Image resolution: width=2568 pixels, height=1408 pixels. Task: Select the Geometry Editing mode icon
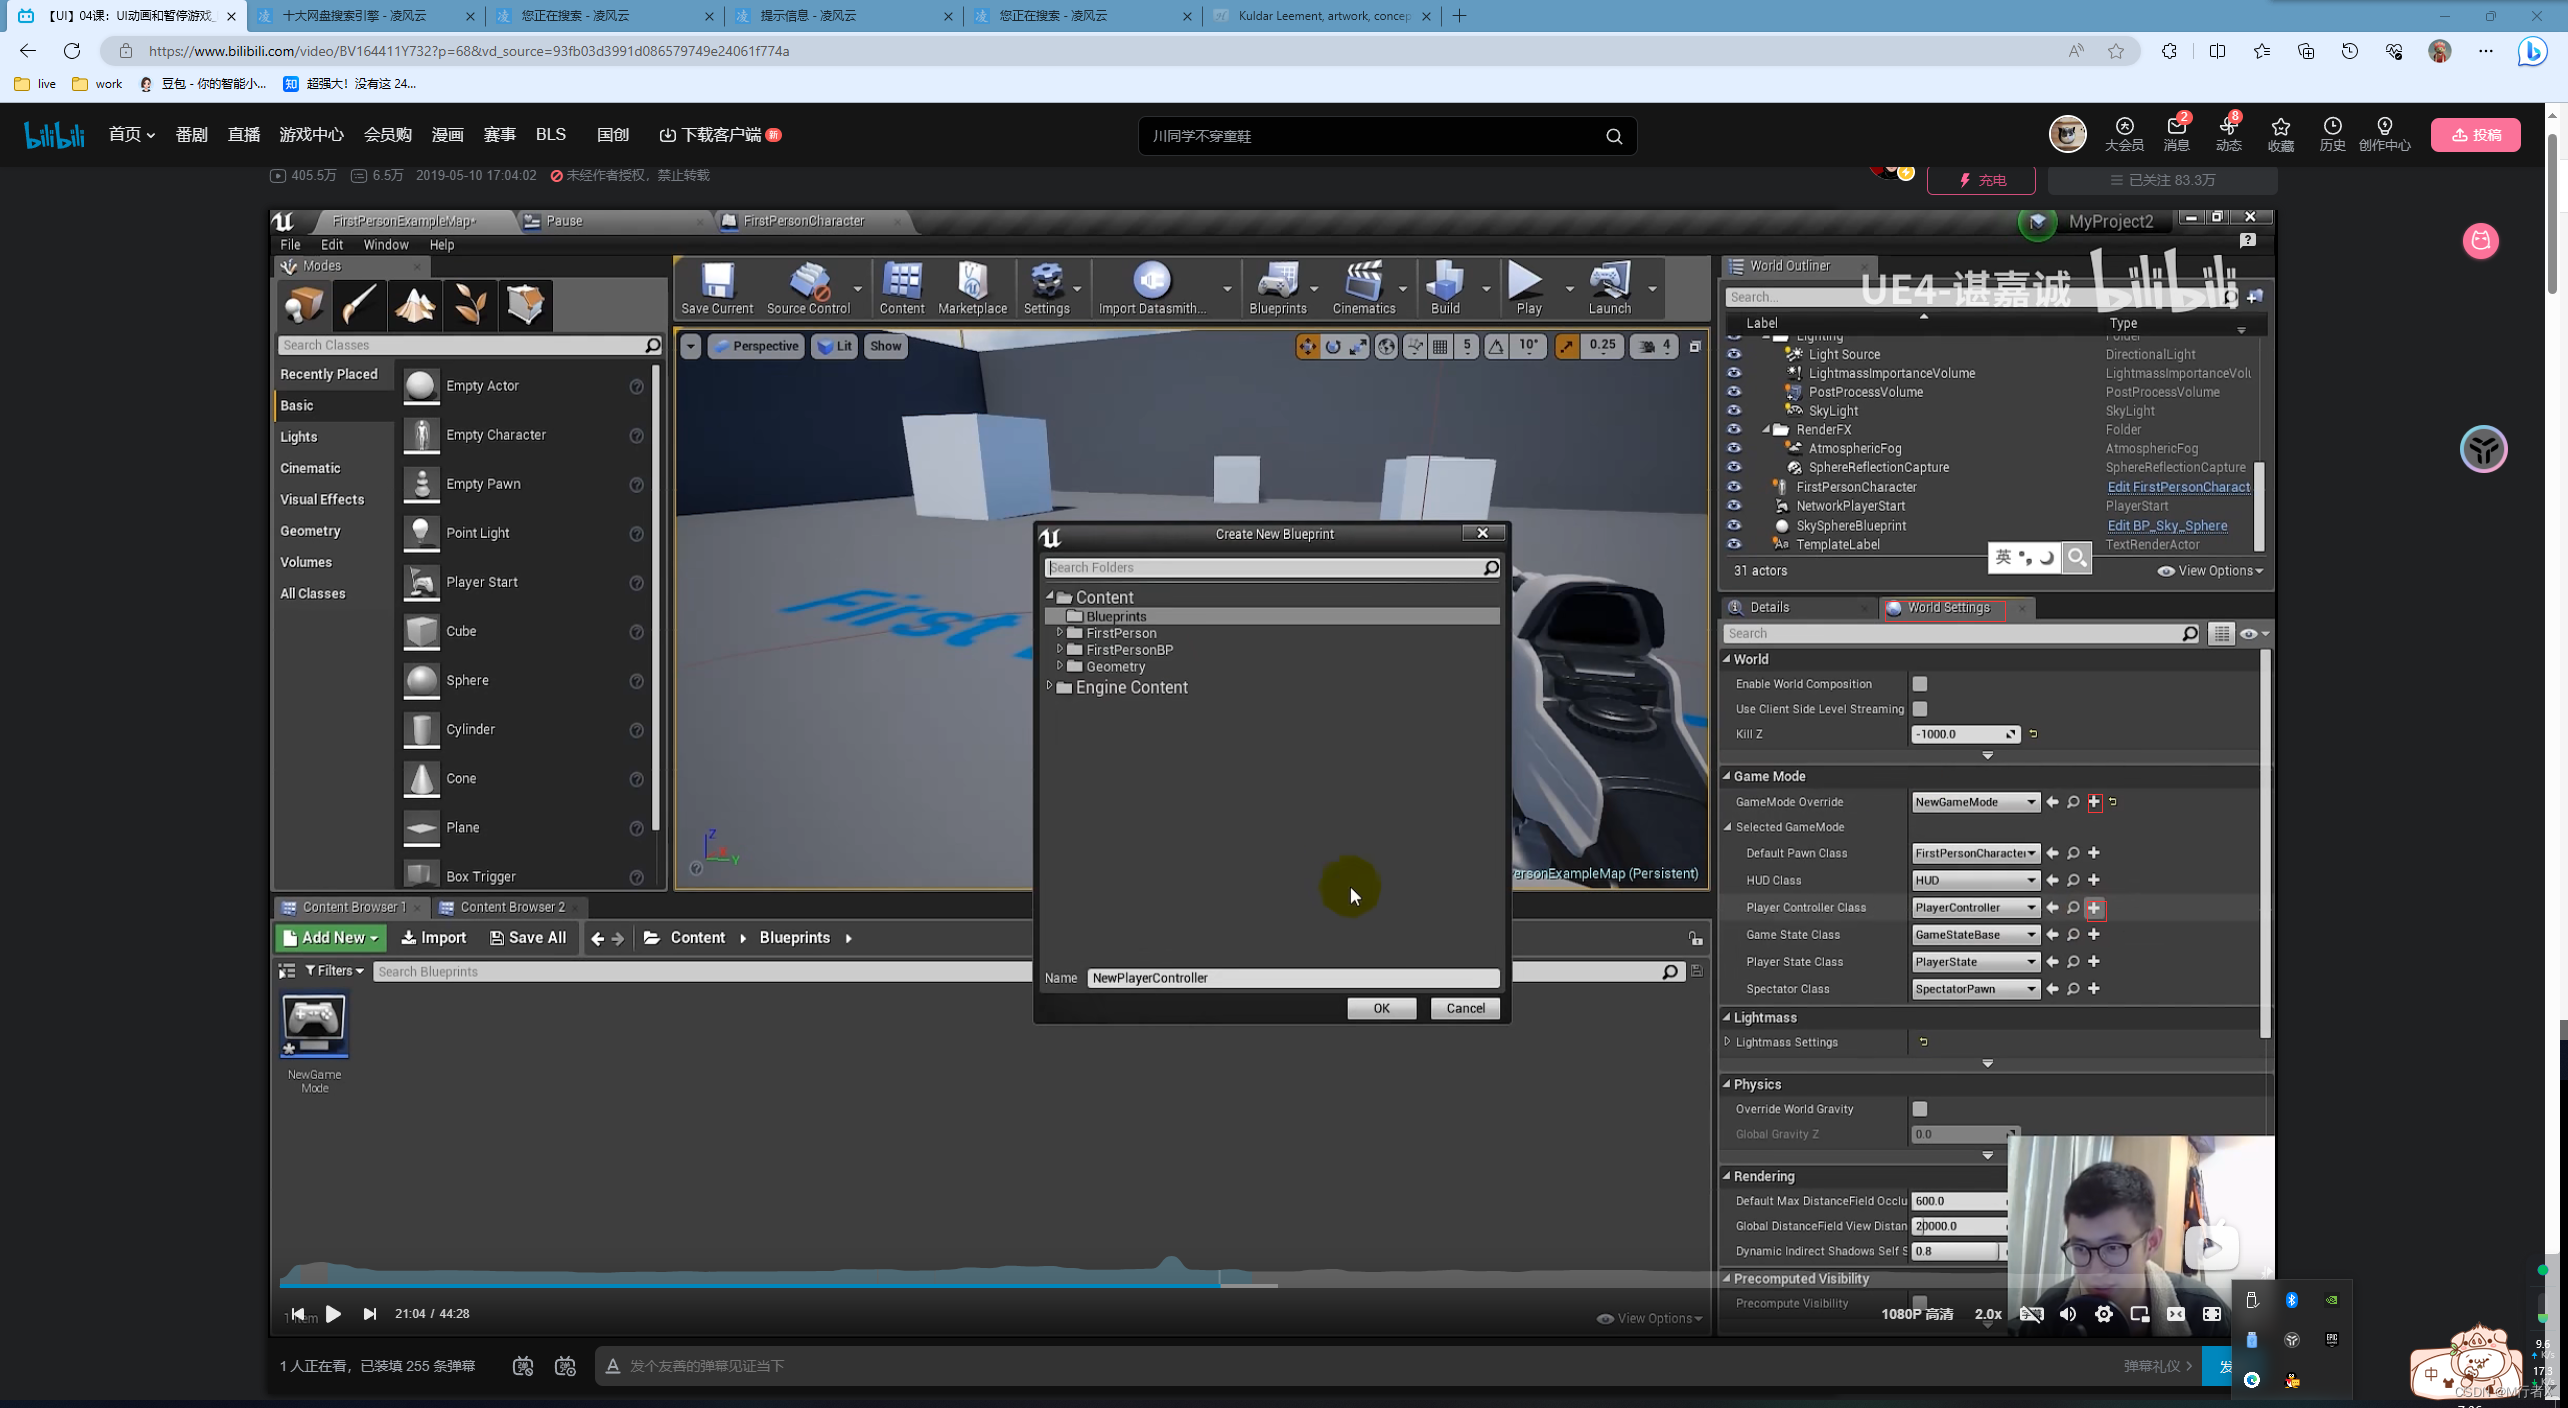point(525,305)
